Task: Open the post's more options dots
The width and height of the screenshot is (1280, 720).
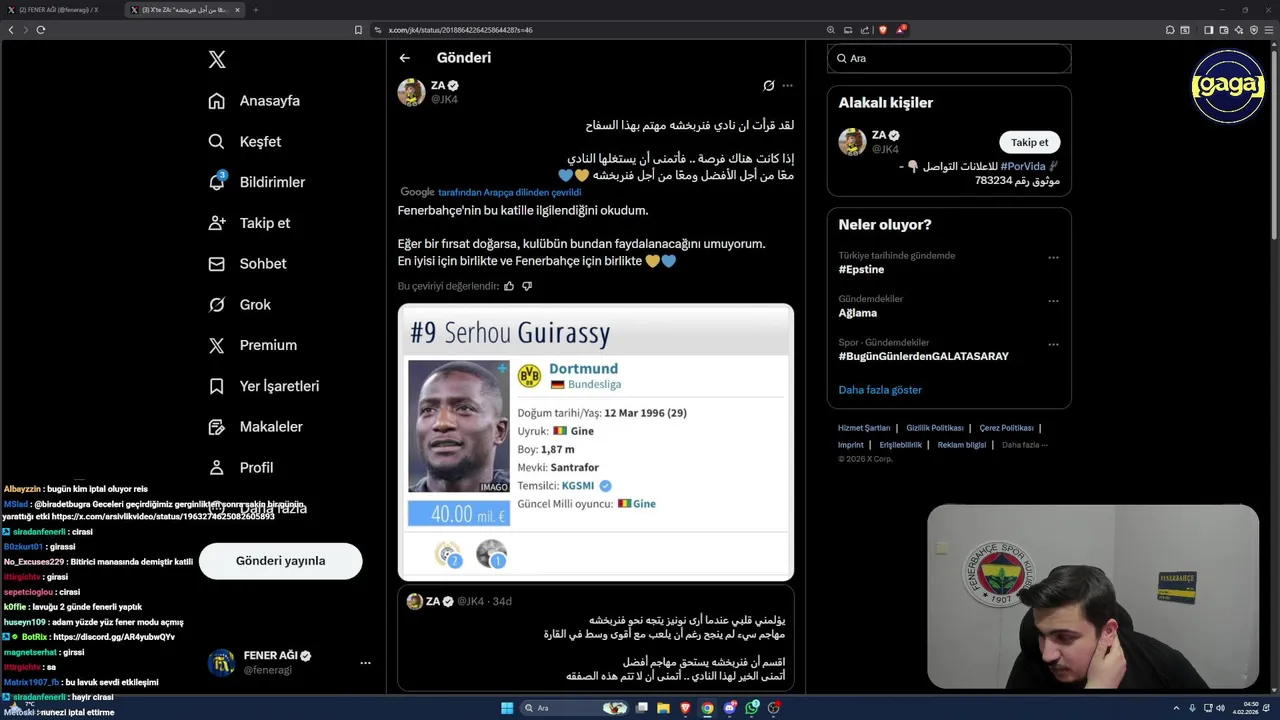Action: coord(788,86)
